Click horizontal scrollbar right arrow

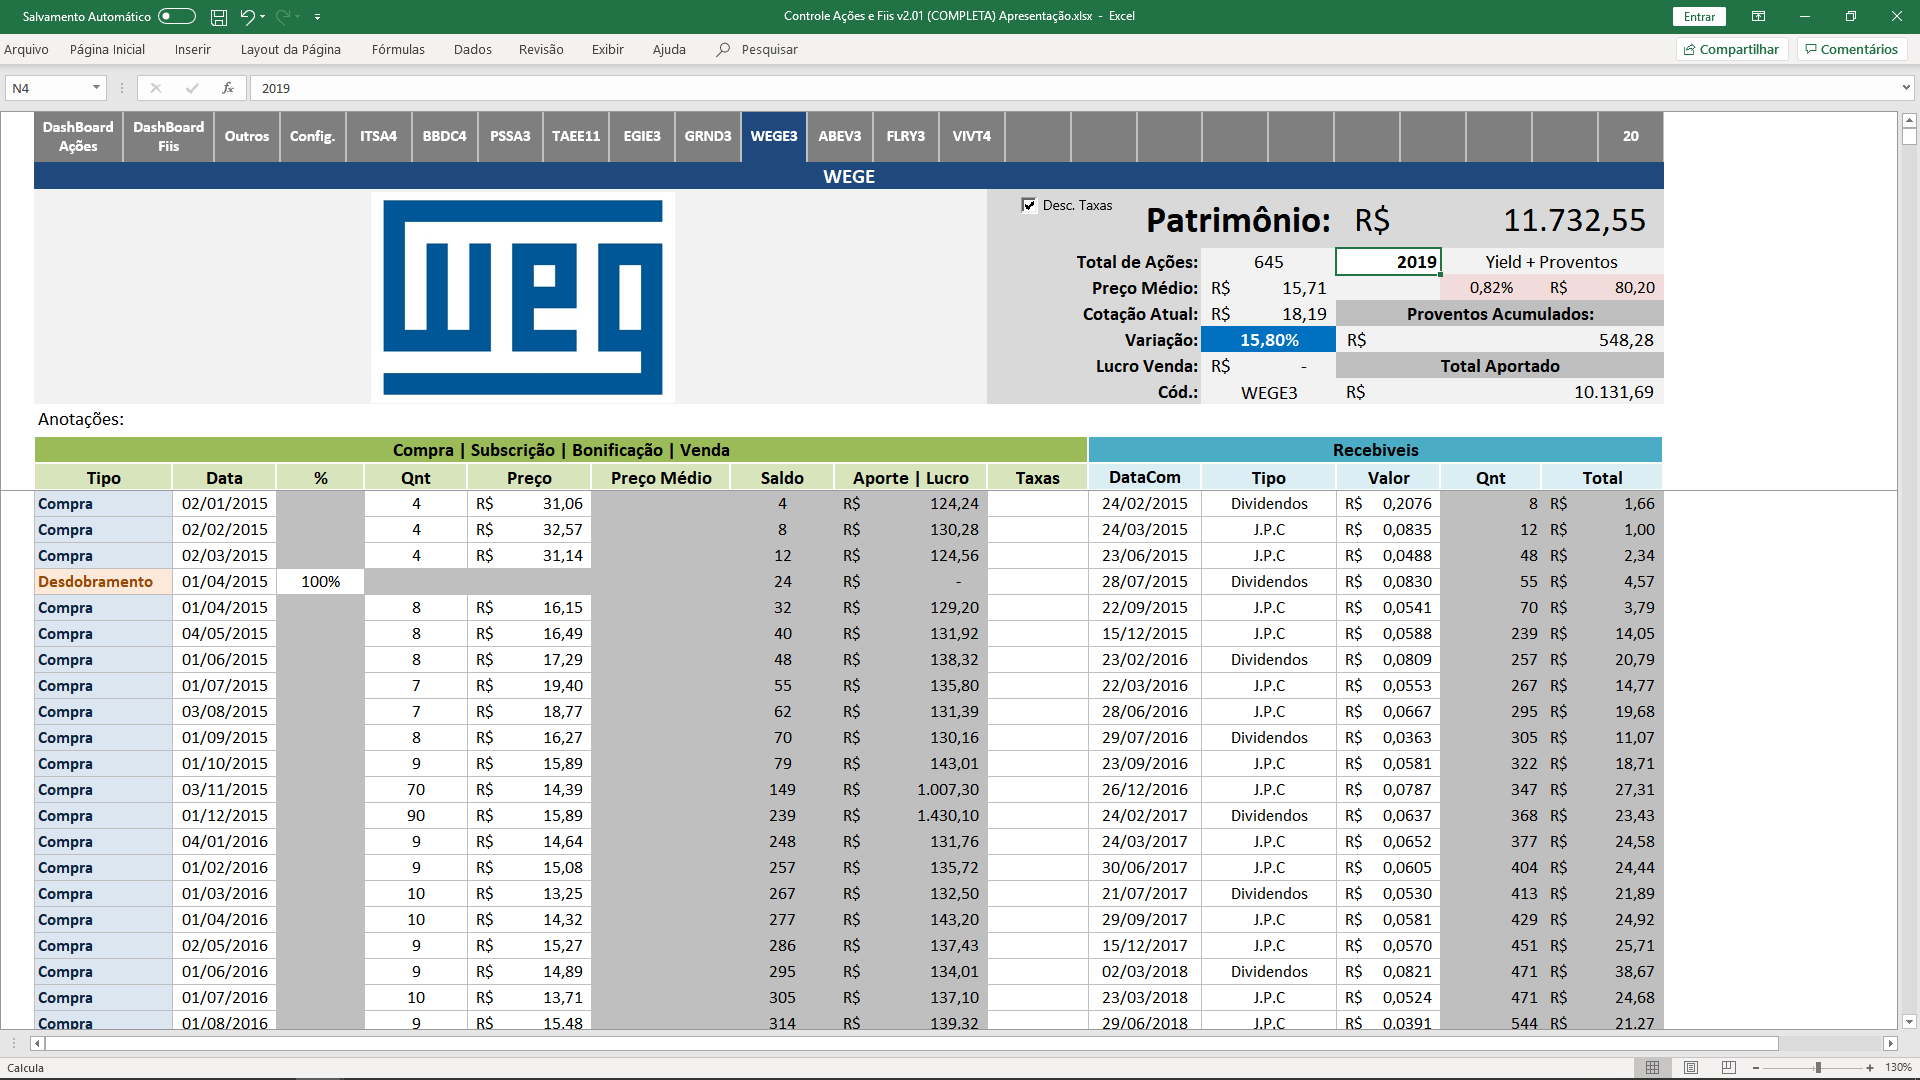tap(1890, 1043)
